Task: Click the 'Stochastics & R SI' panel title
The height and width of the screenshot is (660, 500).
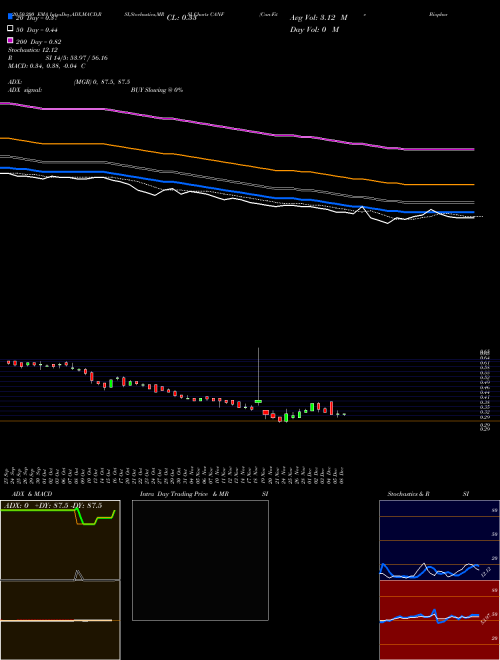Action: tap(428, 494)
